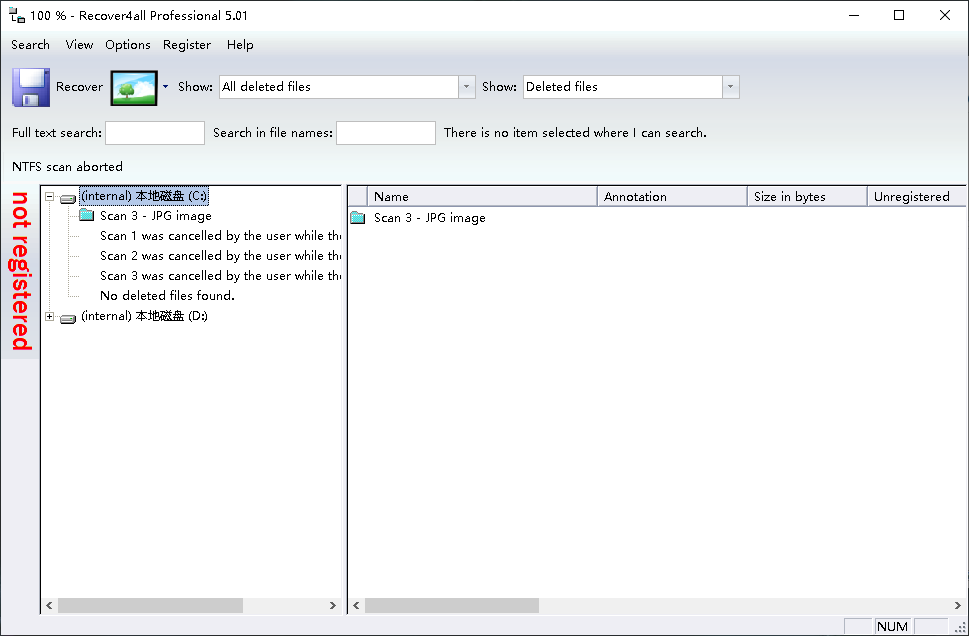
Task: Select the 'No deleted files found.' row
Action: pos(167,295)
